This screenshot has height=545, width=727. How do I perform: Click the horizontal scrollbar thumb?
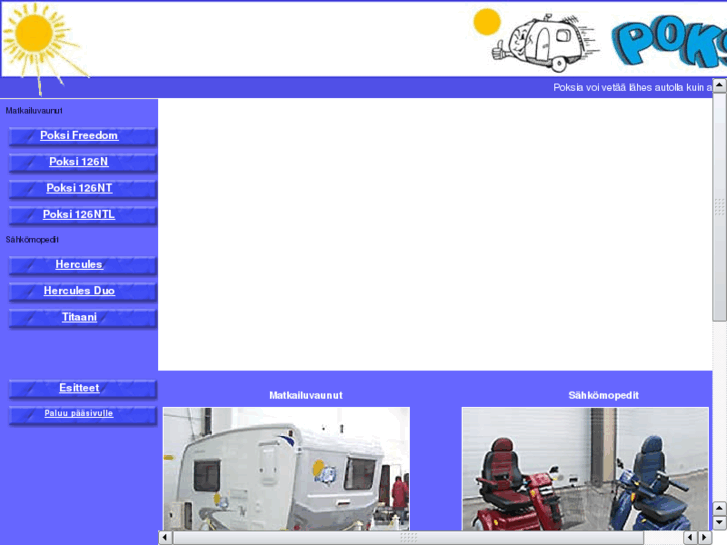click(408, 538)
